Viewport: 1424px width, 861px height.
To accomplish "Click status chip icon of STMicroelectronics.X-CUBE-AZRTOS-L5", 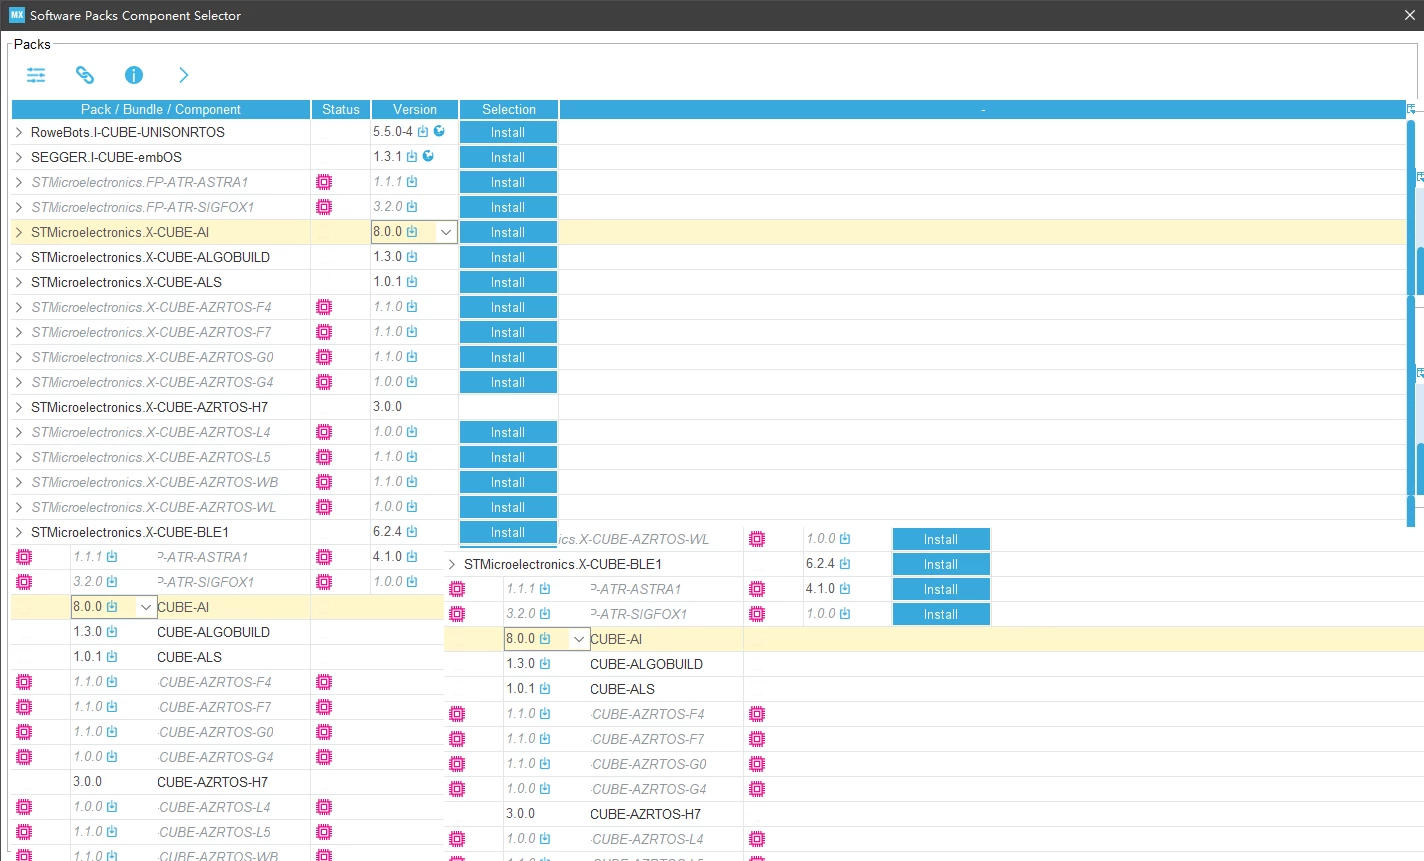I will click(x=324, y=457).
